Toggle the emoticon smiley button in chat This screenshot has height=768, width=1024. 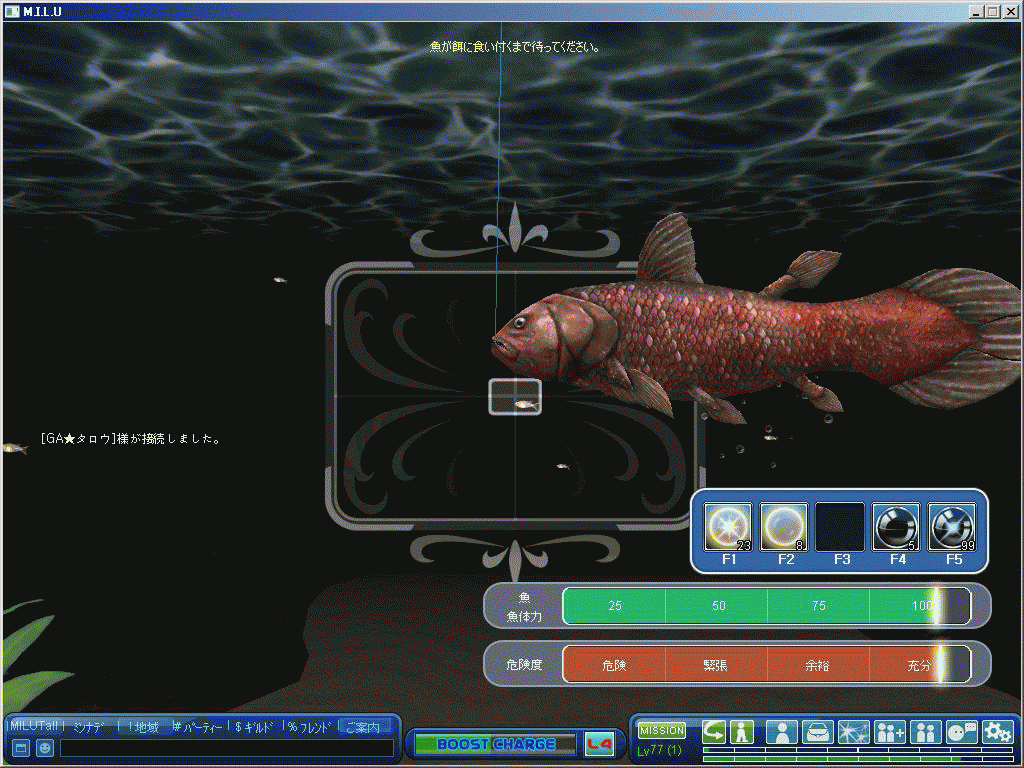click(x=45, y=748)
